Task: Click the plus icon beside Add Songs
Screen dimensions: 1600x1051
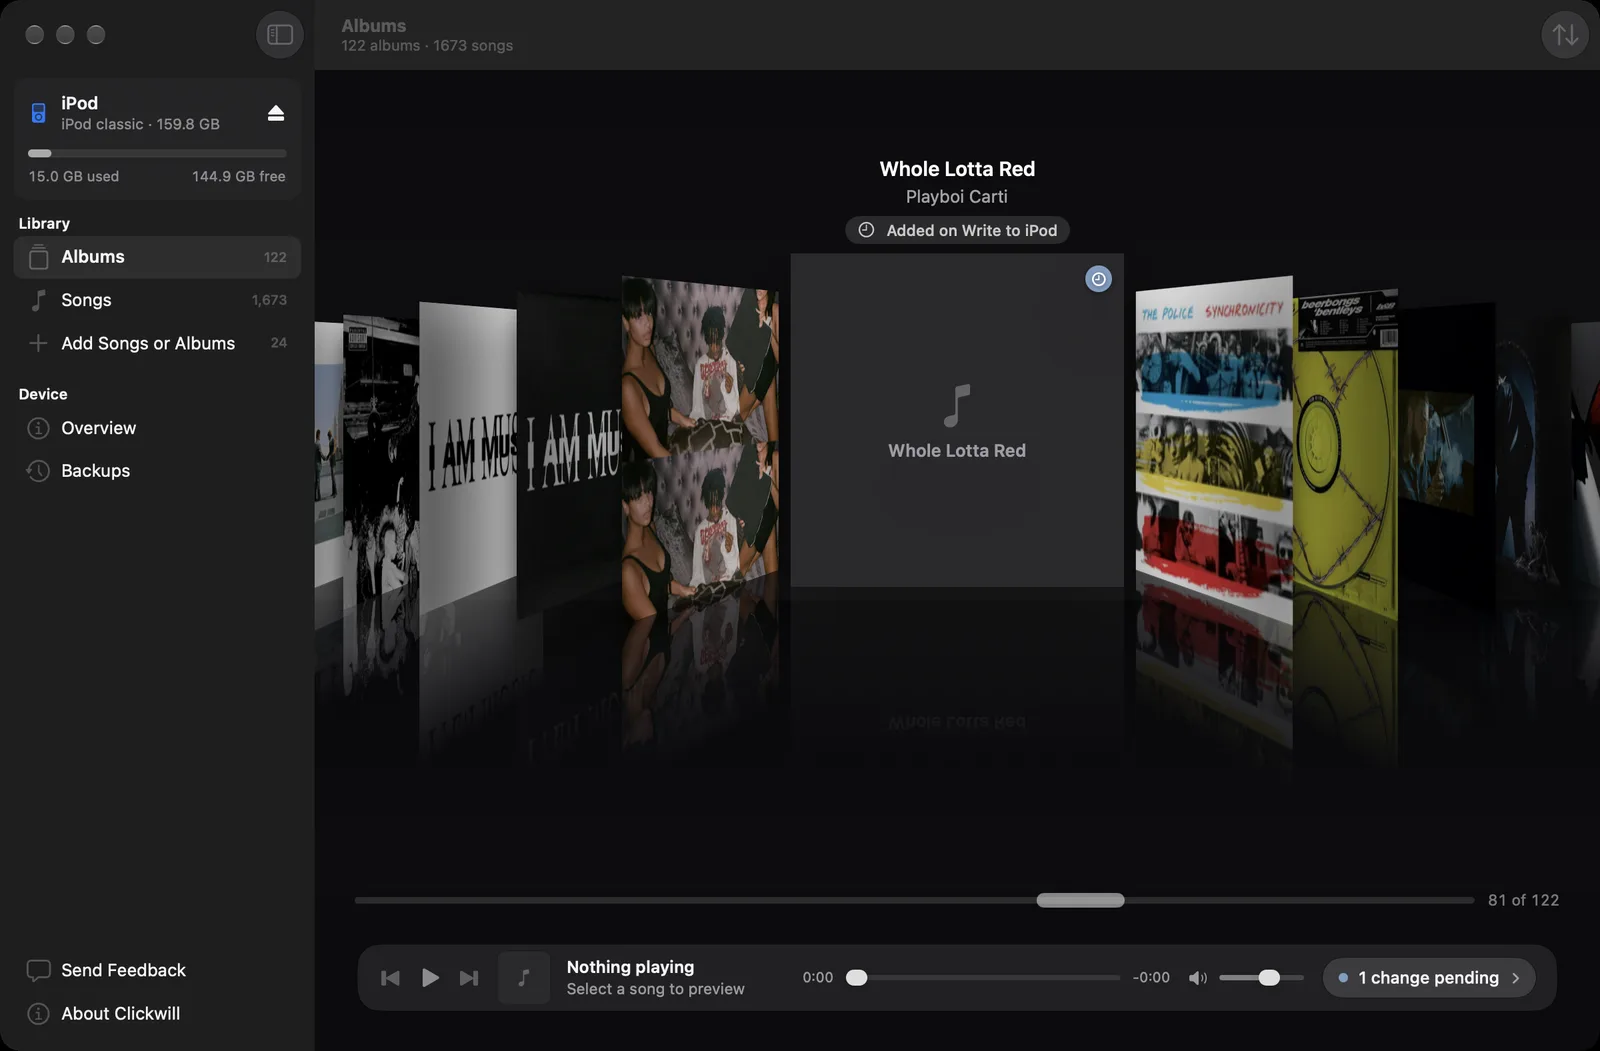Action: [38, 343]
